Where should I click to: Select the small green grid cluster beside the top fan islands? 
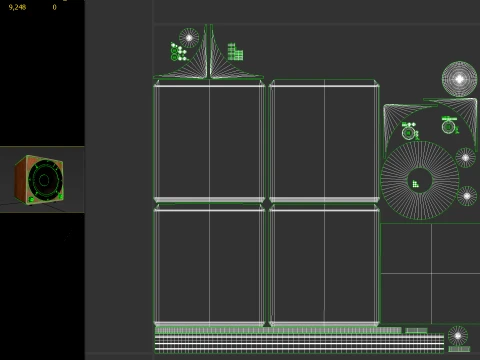pyautogui.click(x=235, y=52)
